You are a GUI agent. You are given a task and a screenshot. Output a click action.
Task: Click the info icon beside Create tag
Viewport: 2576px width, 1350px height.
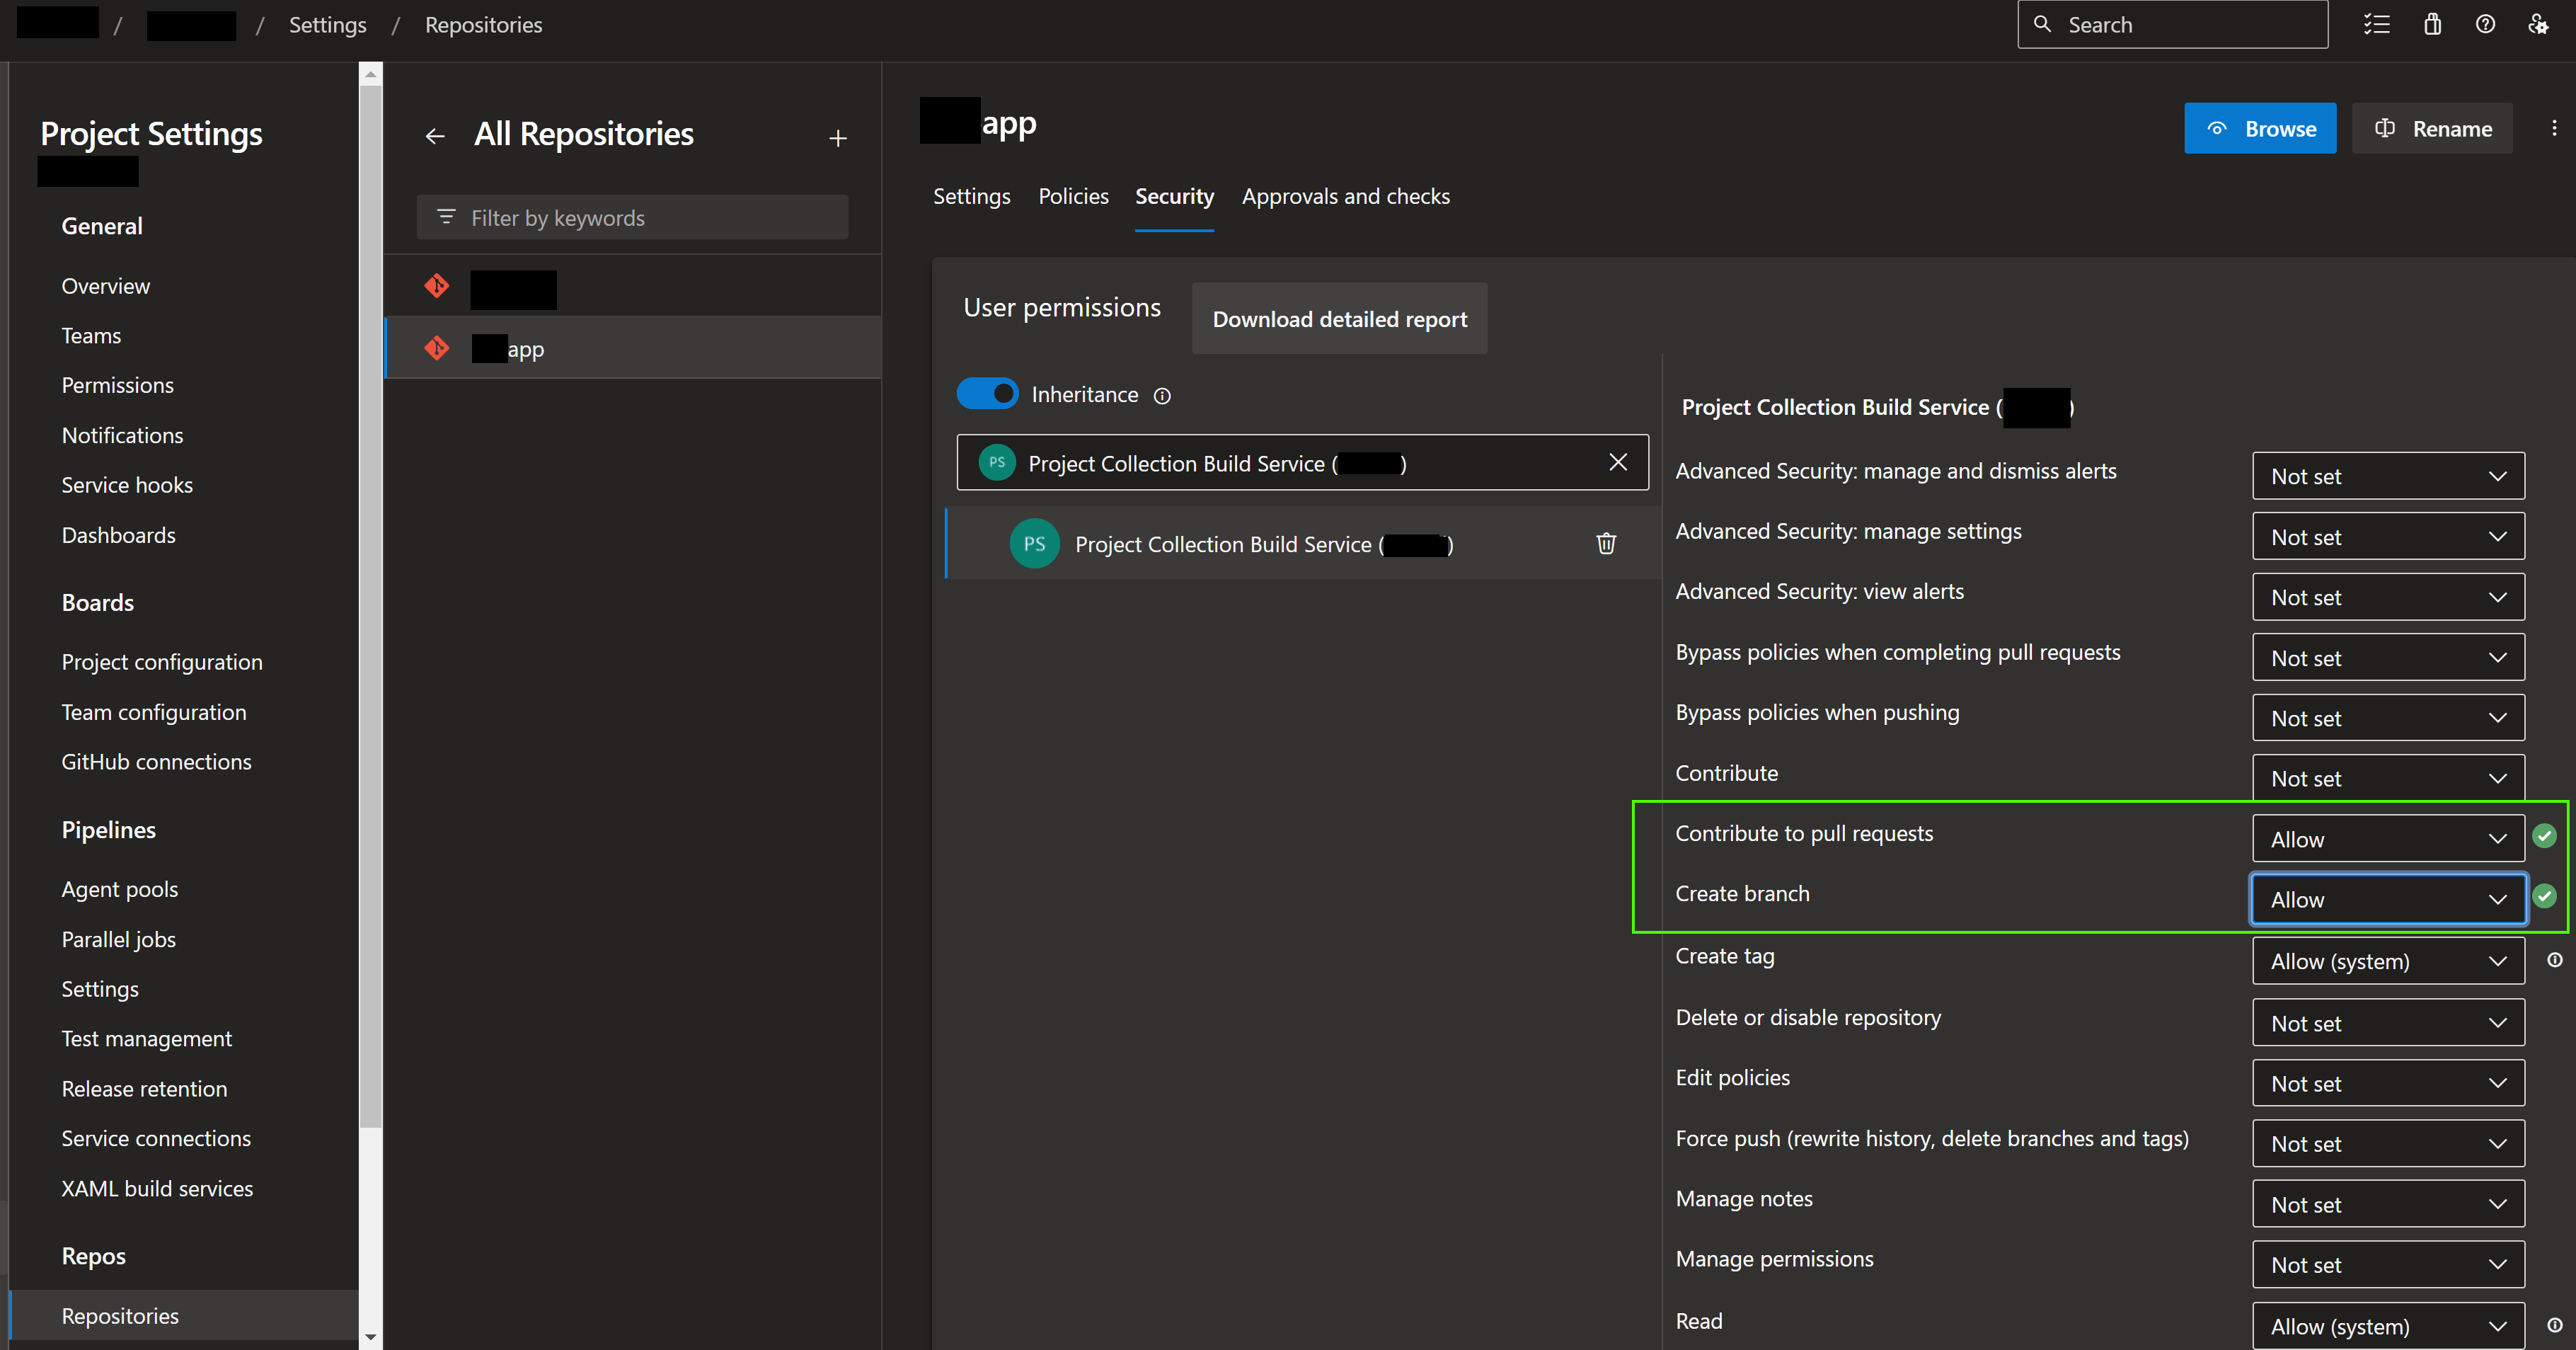pos(2554,960)
